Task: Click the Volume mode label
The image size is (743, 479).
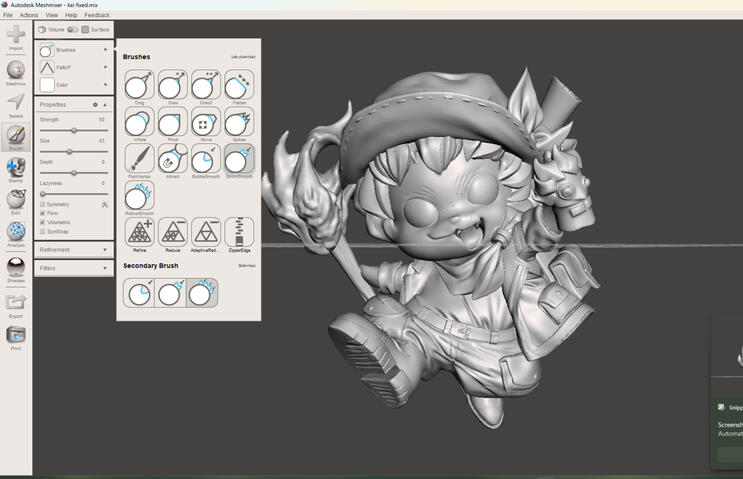Action: [56, 29]
